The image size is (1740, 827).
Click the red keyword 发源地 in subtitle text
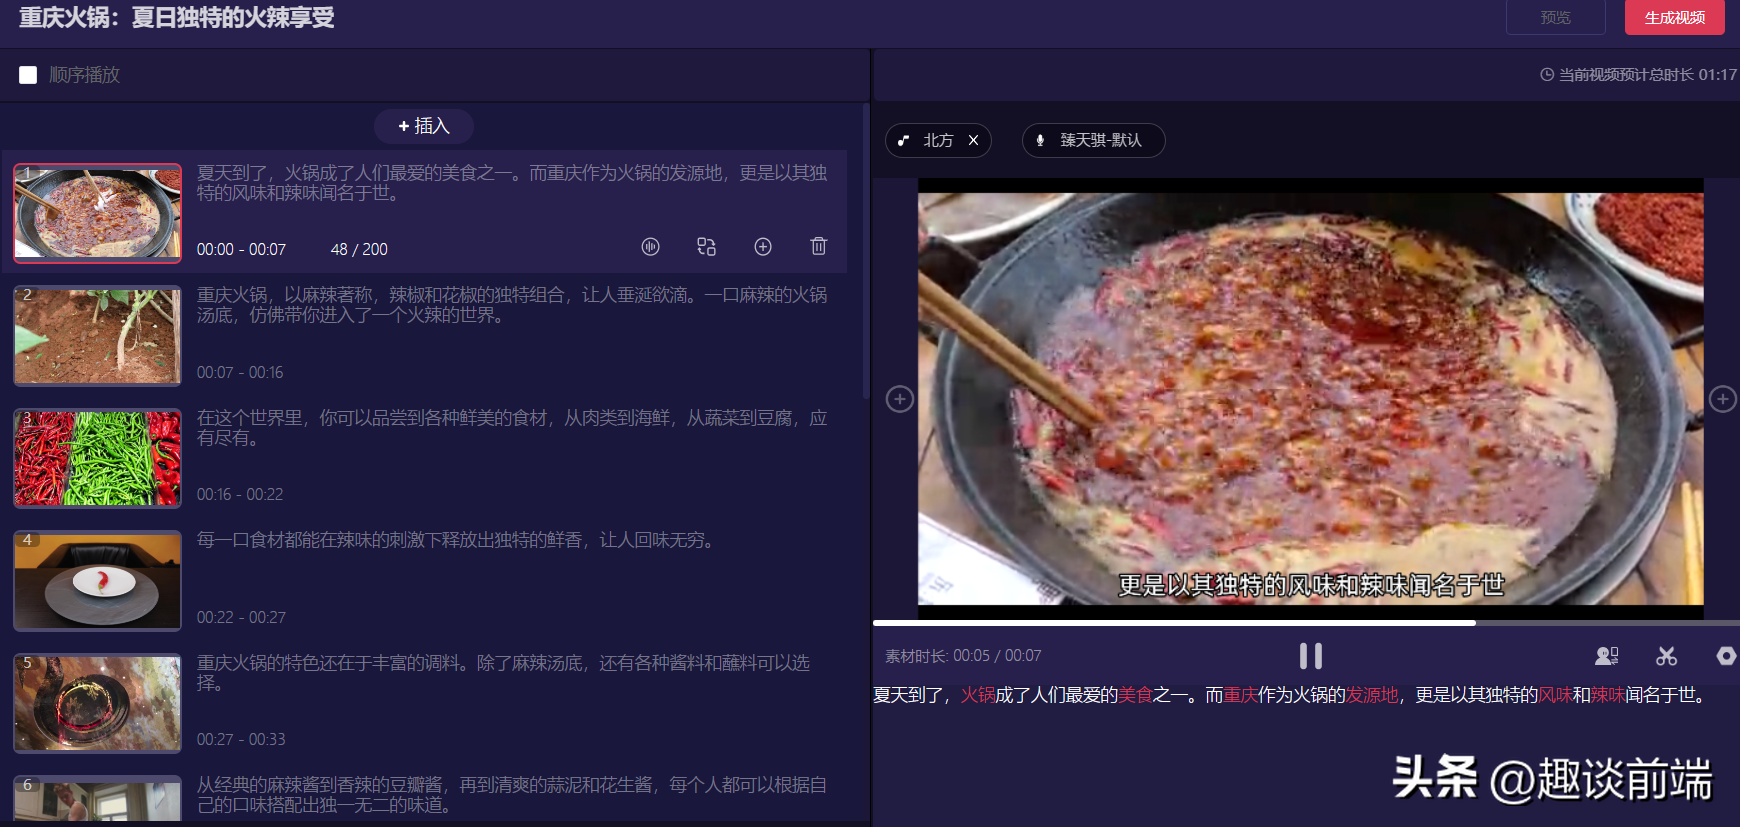point(1372,695)
